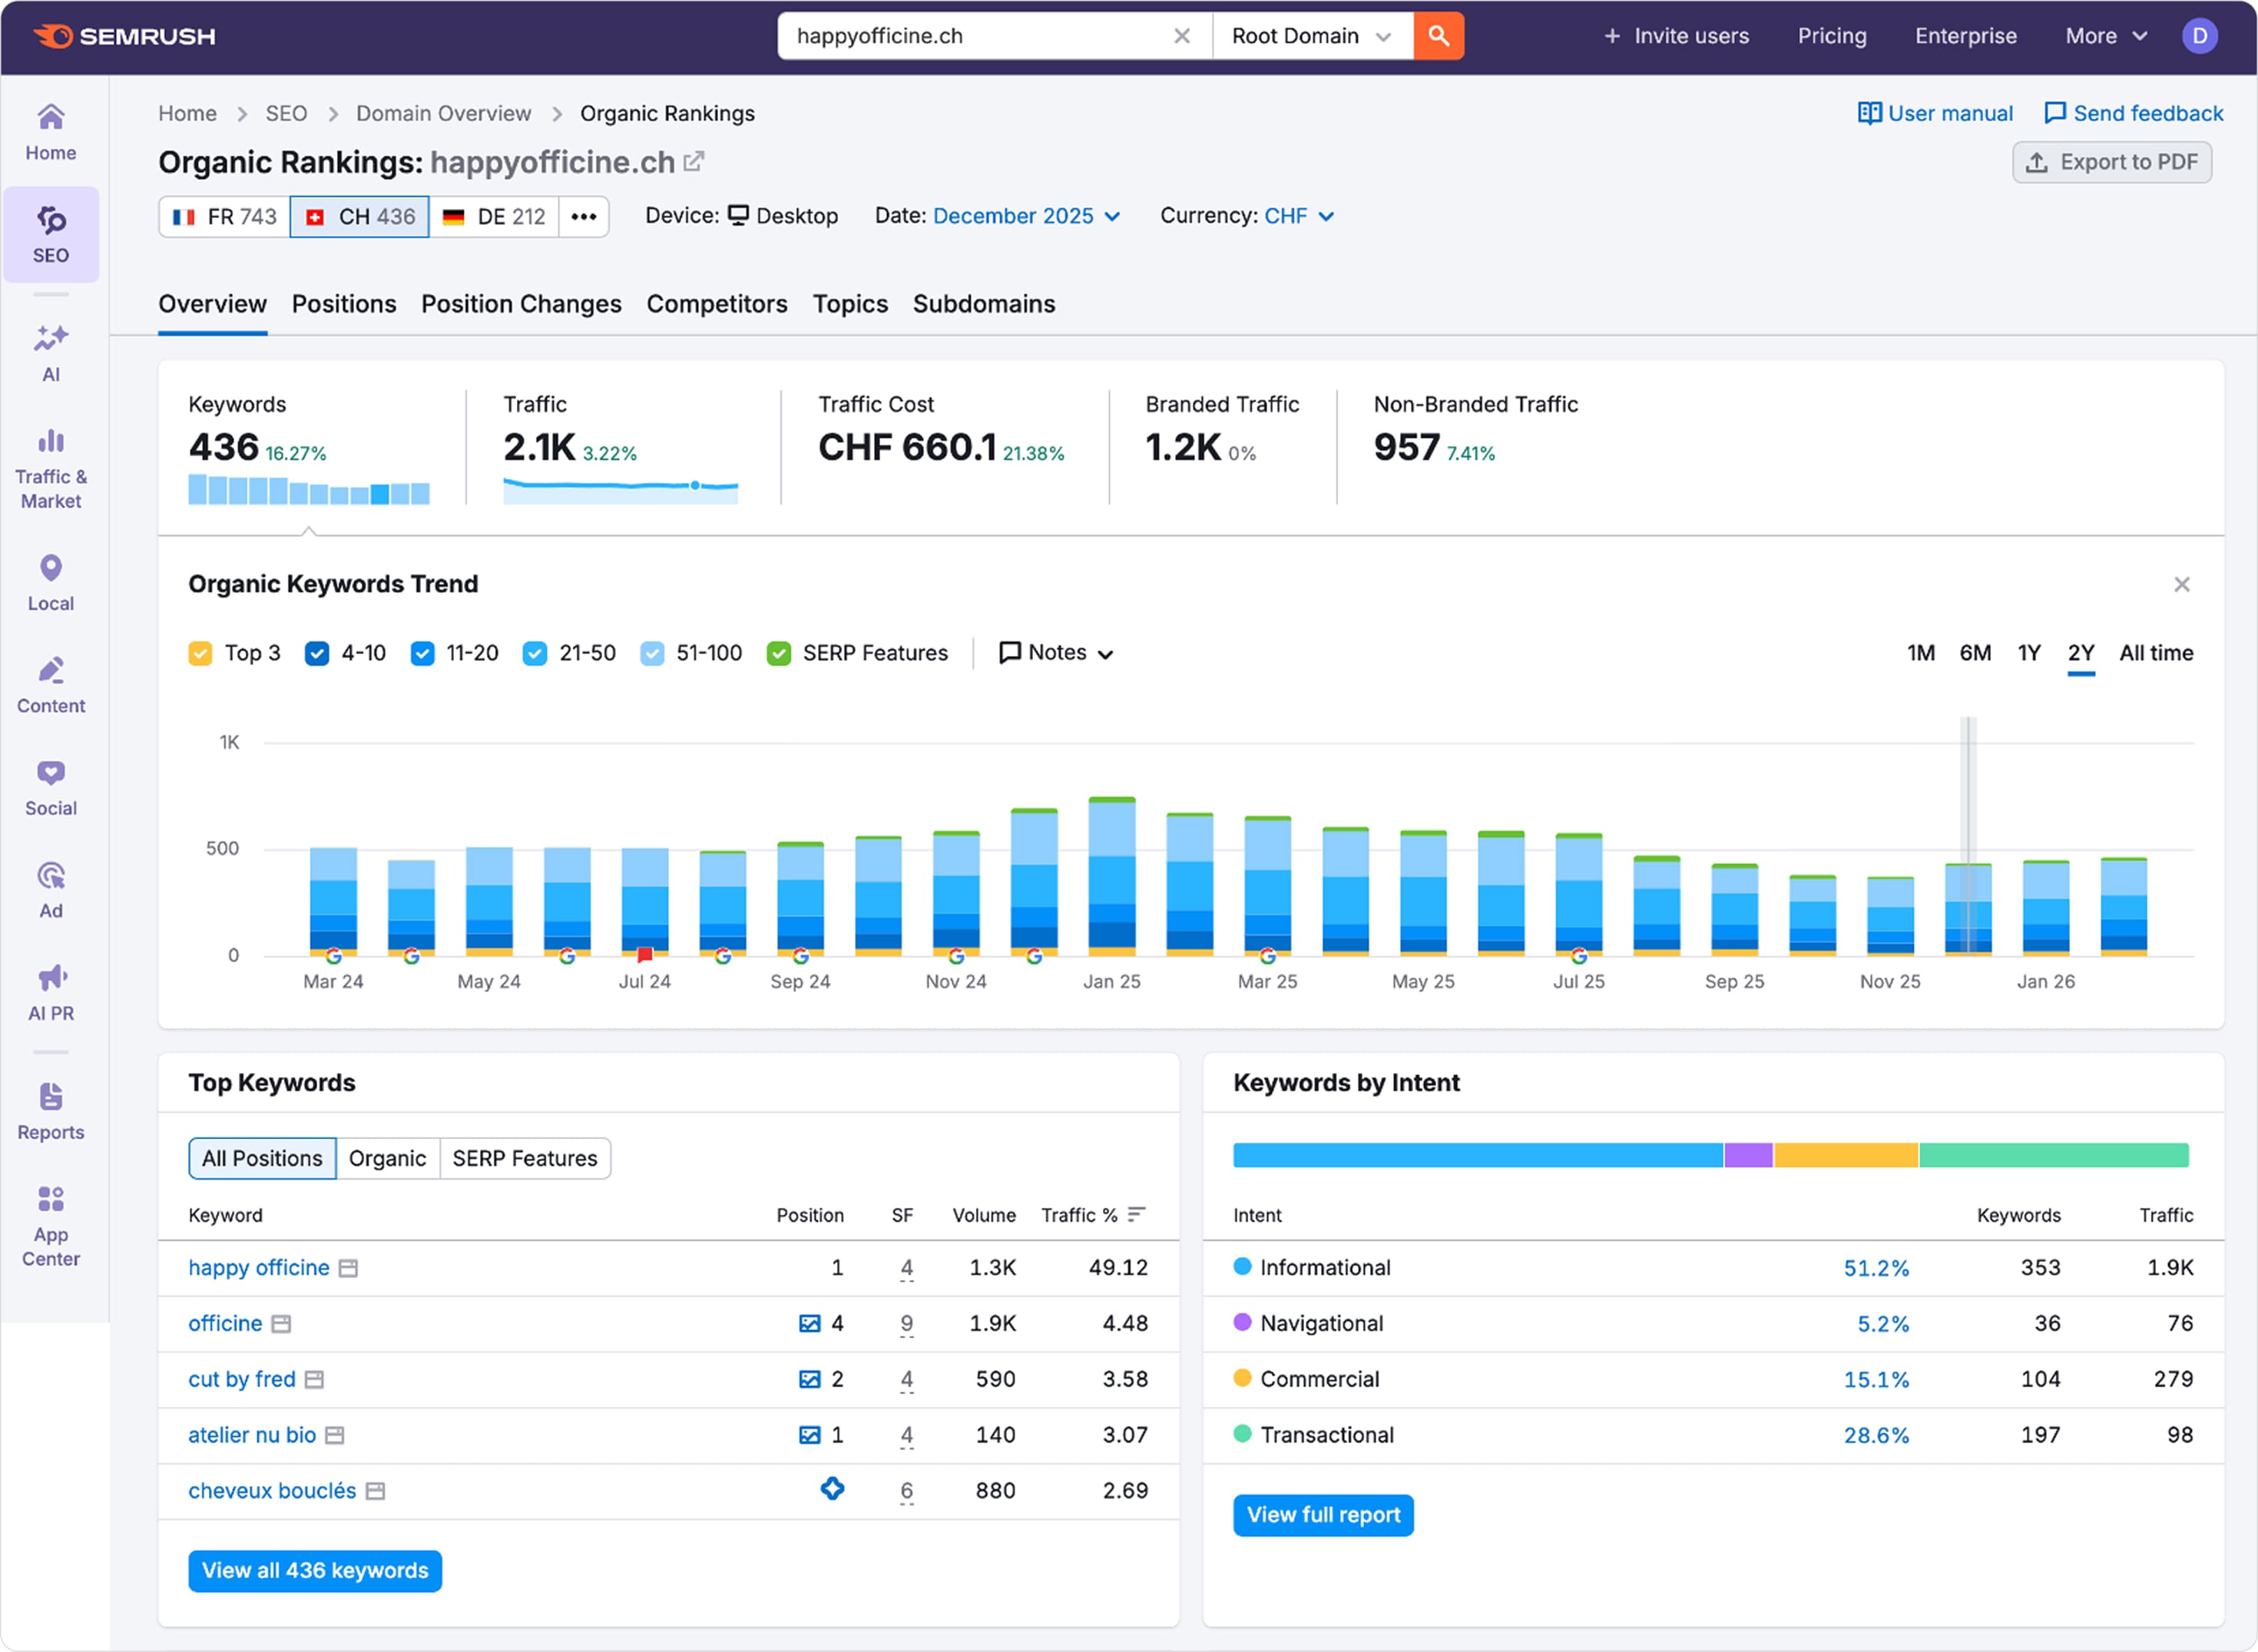Click the image pack icon in officine row

(809, 1324)
